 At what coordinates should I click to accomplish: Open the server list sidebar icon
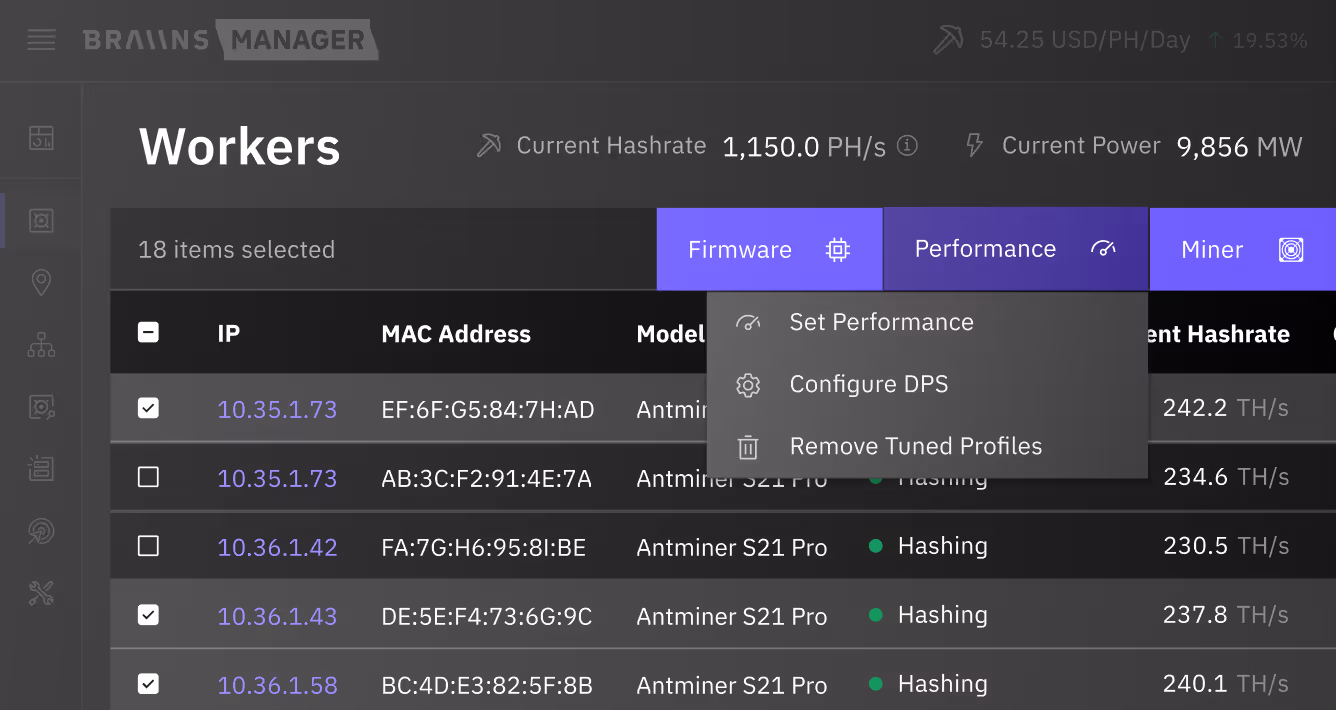pos(41,469)
